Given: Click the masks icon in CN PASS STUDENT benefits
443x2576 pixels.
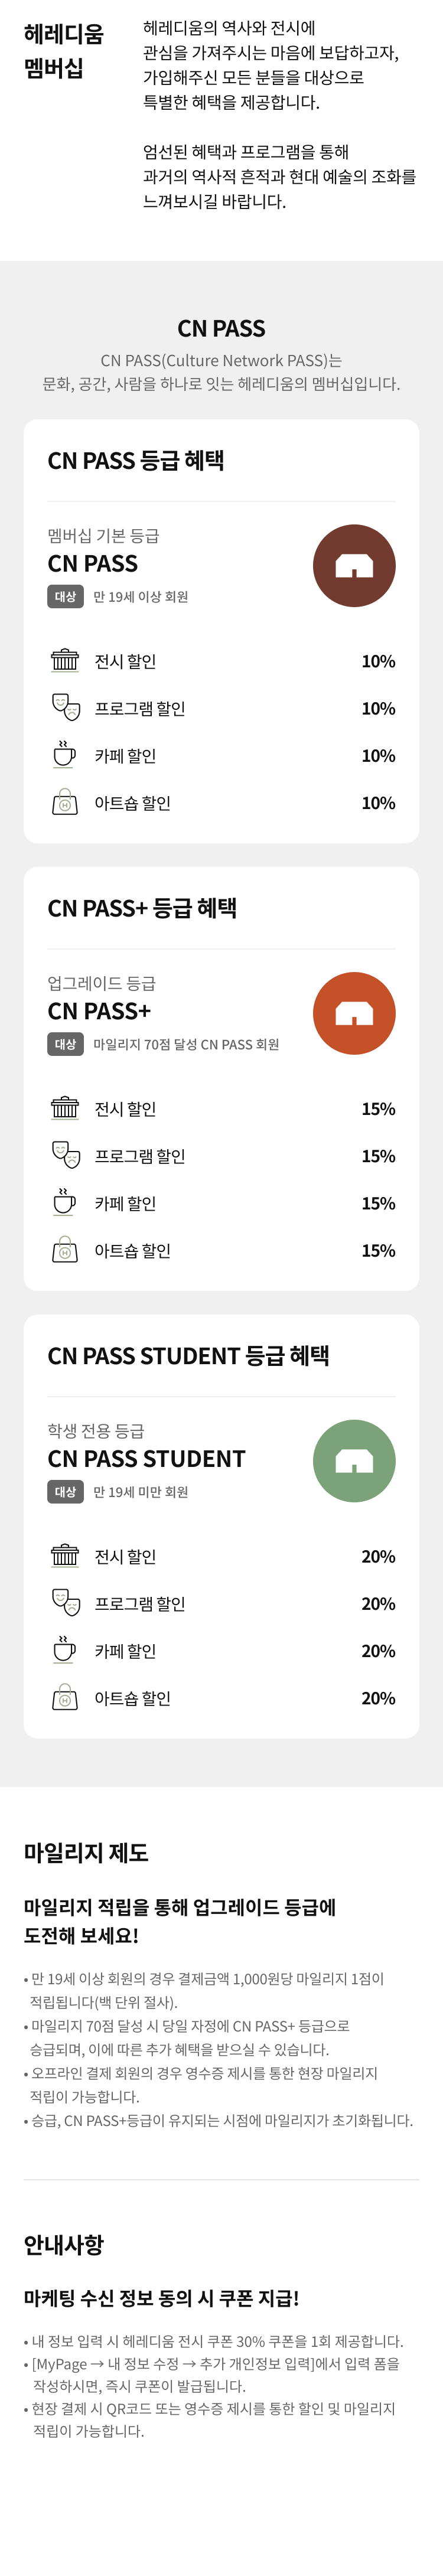Looking at the screenshot, I should 65,1602.
